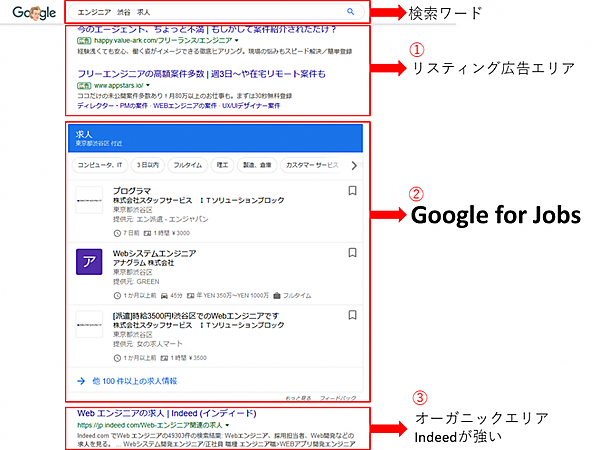600x450 pixels.
Task: Open the WEBエンジニアの案件 sitelink
Action: [185, 106]
